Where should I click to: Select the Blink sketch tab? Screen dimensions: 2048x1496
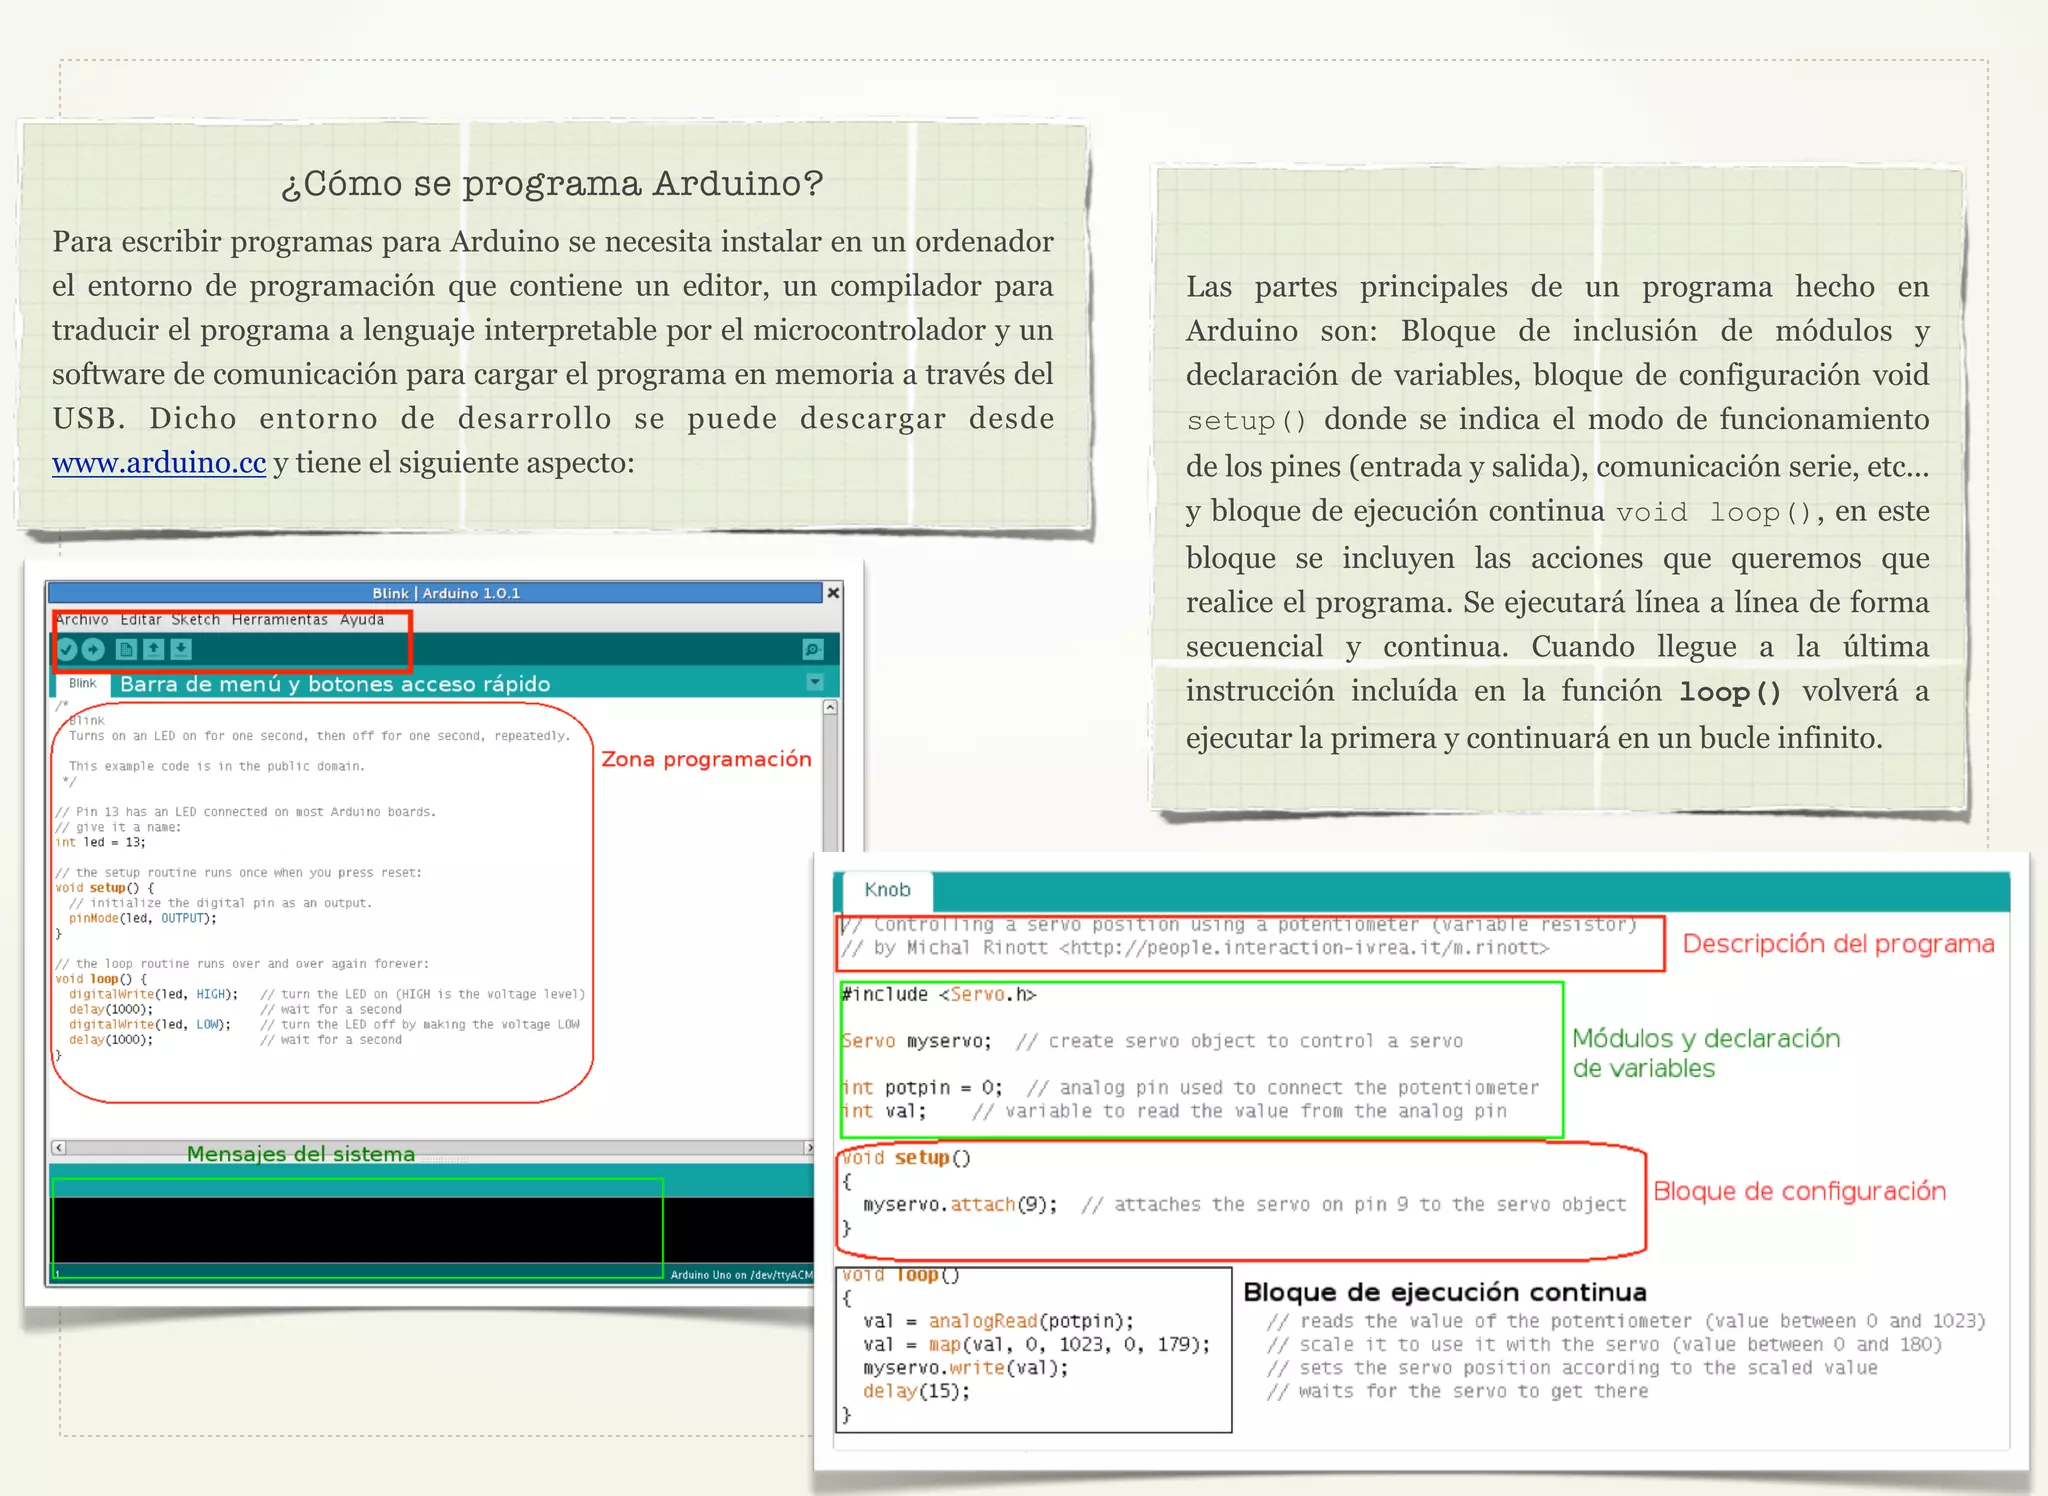tap(83, 684)
